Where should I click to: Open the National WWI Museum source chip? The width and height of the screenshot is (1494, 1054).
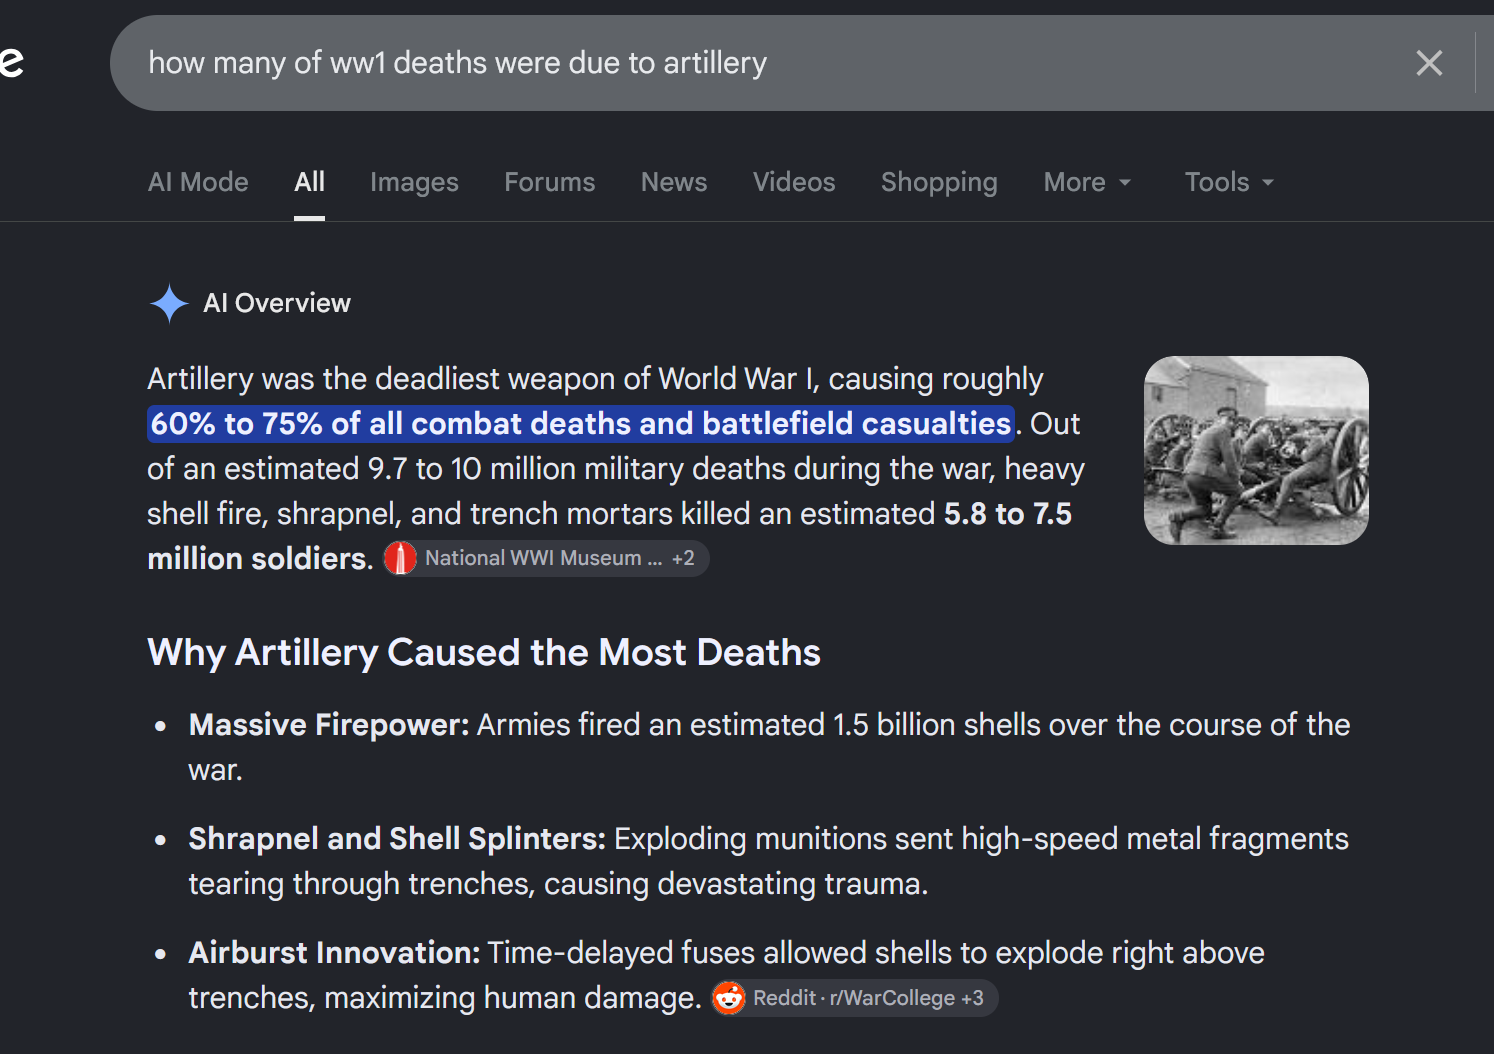[x=546, y=558]
